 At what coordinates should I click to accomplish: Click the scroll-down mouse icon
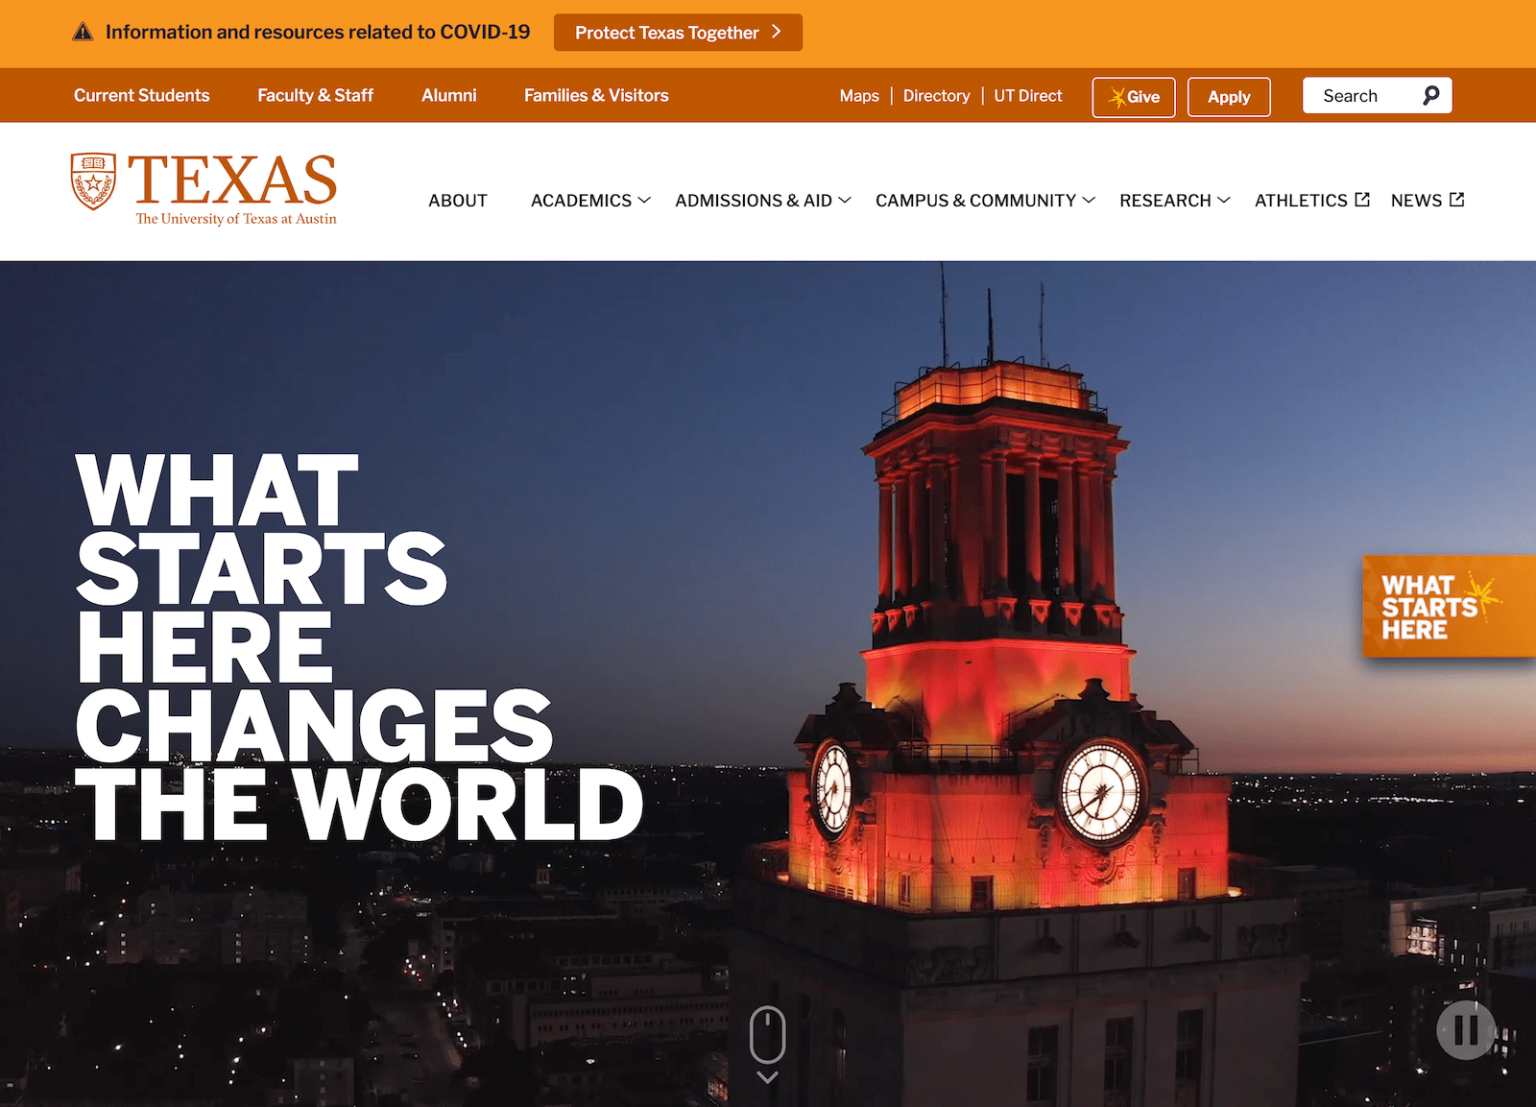(x=767, y=1037)
